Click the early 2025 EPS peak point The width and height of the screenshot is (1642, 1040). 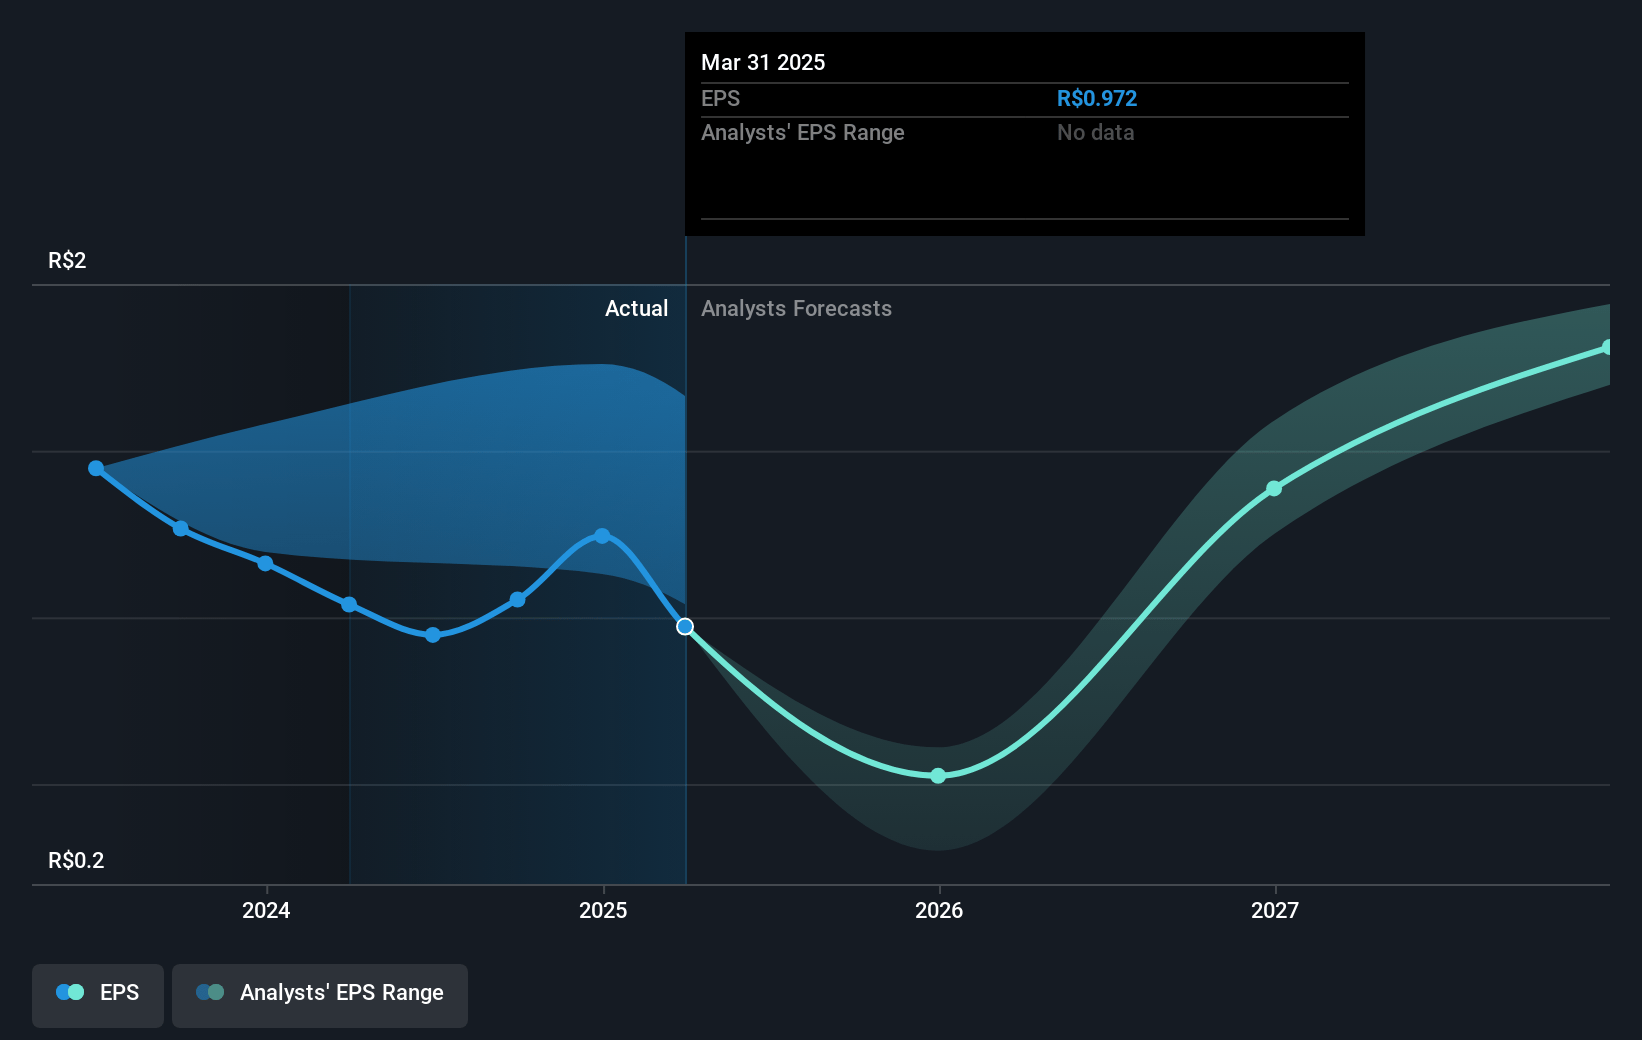[x=602, y=536]
